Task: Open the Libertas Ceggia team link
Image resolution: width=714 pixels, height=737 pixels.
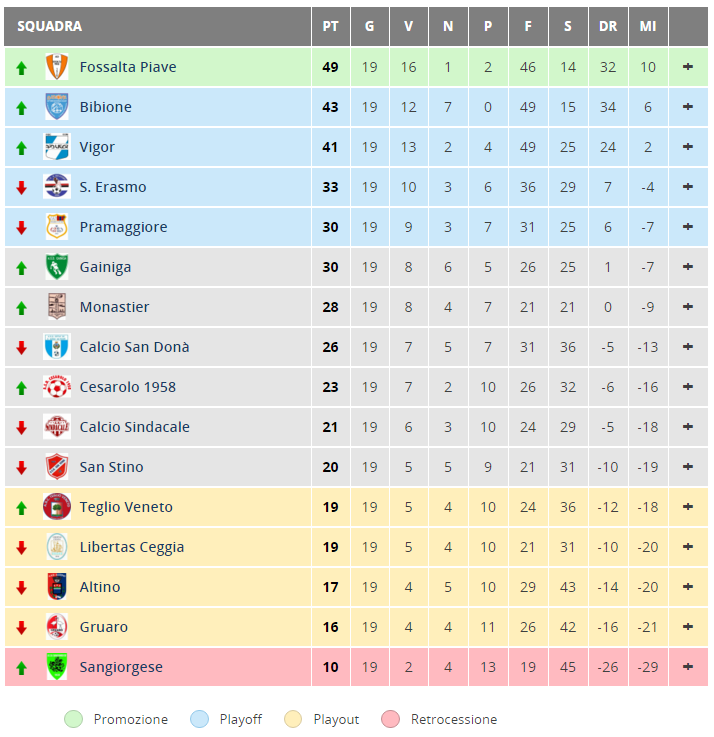Action: [x=132, y=547]
